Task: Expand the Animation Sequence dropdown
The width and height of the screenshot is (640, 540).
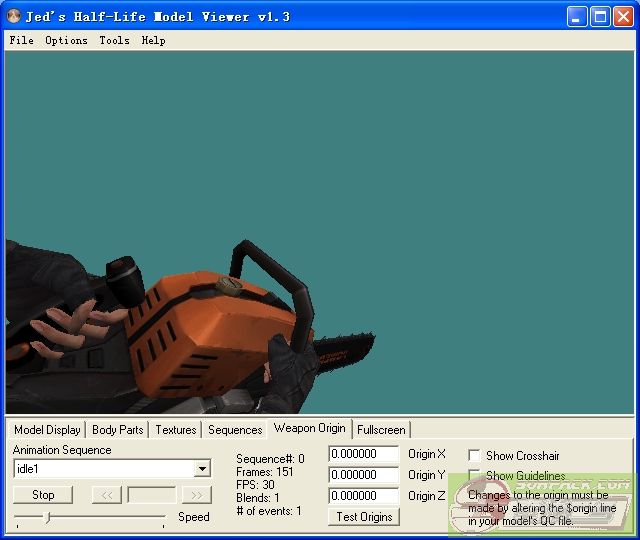Action: click(x=202, y=469)
